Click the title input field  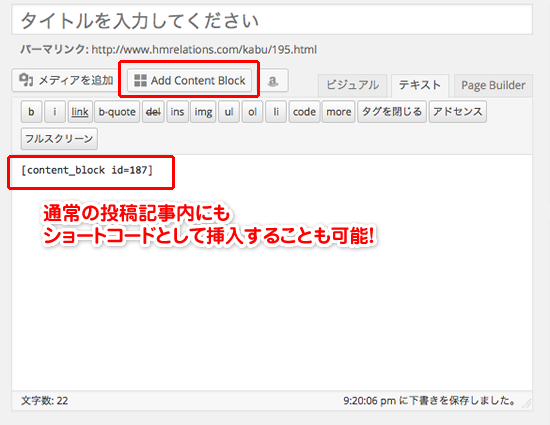(272, 20)
